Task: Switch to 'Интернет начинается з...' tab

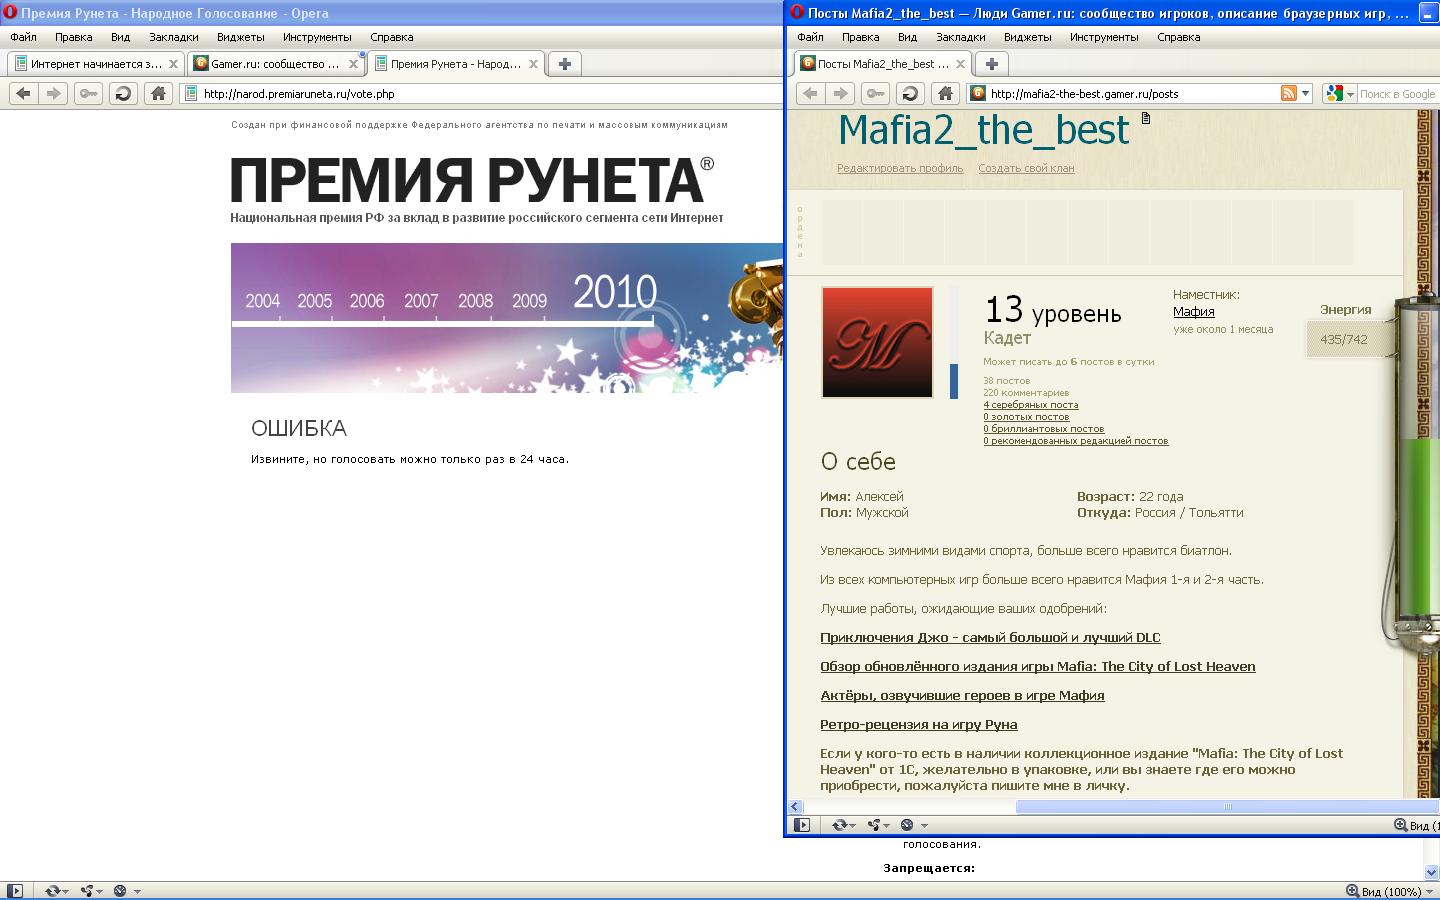Action: click(96, 63)
